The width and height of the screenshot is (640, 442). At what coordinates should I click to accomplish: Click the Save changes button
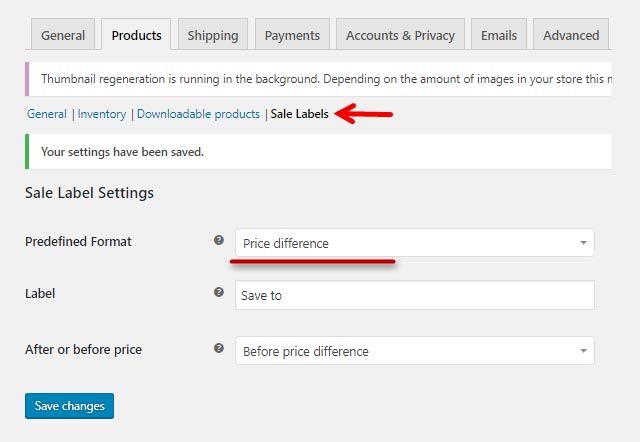[x=69, y=406]
